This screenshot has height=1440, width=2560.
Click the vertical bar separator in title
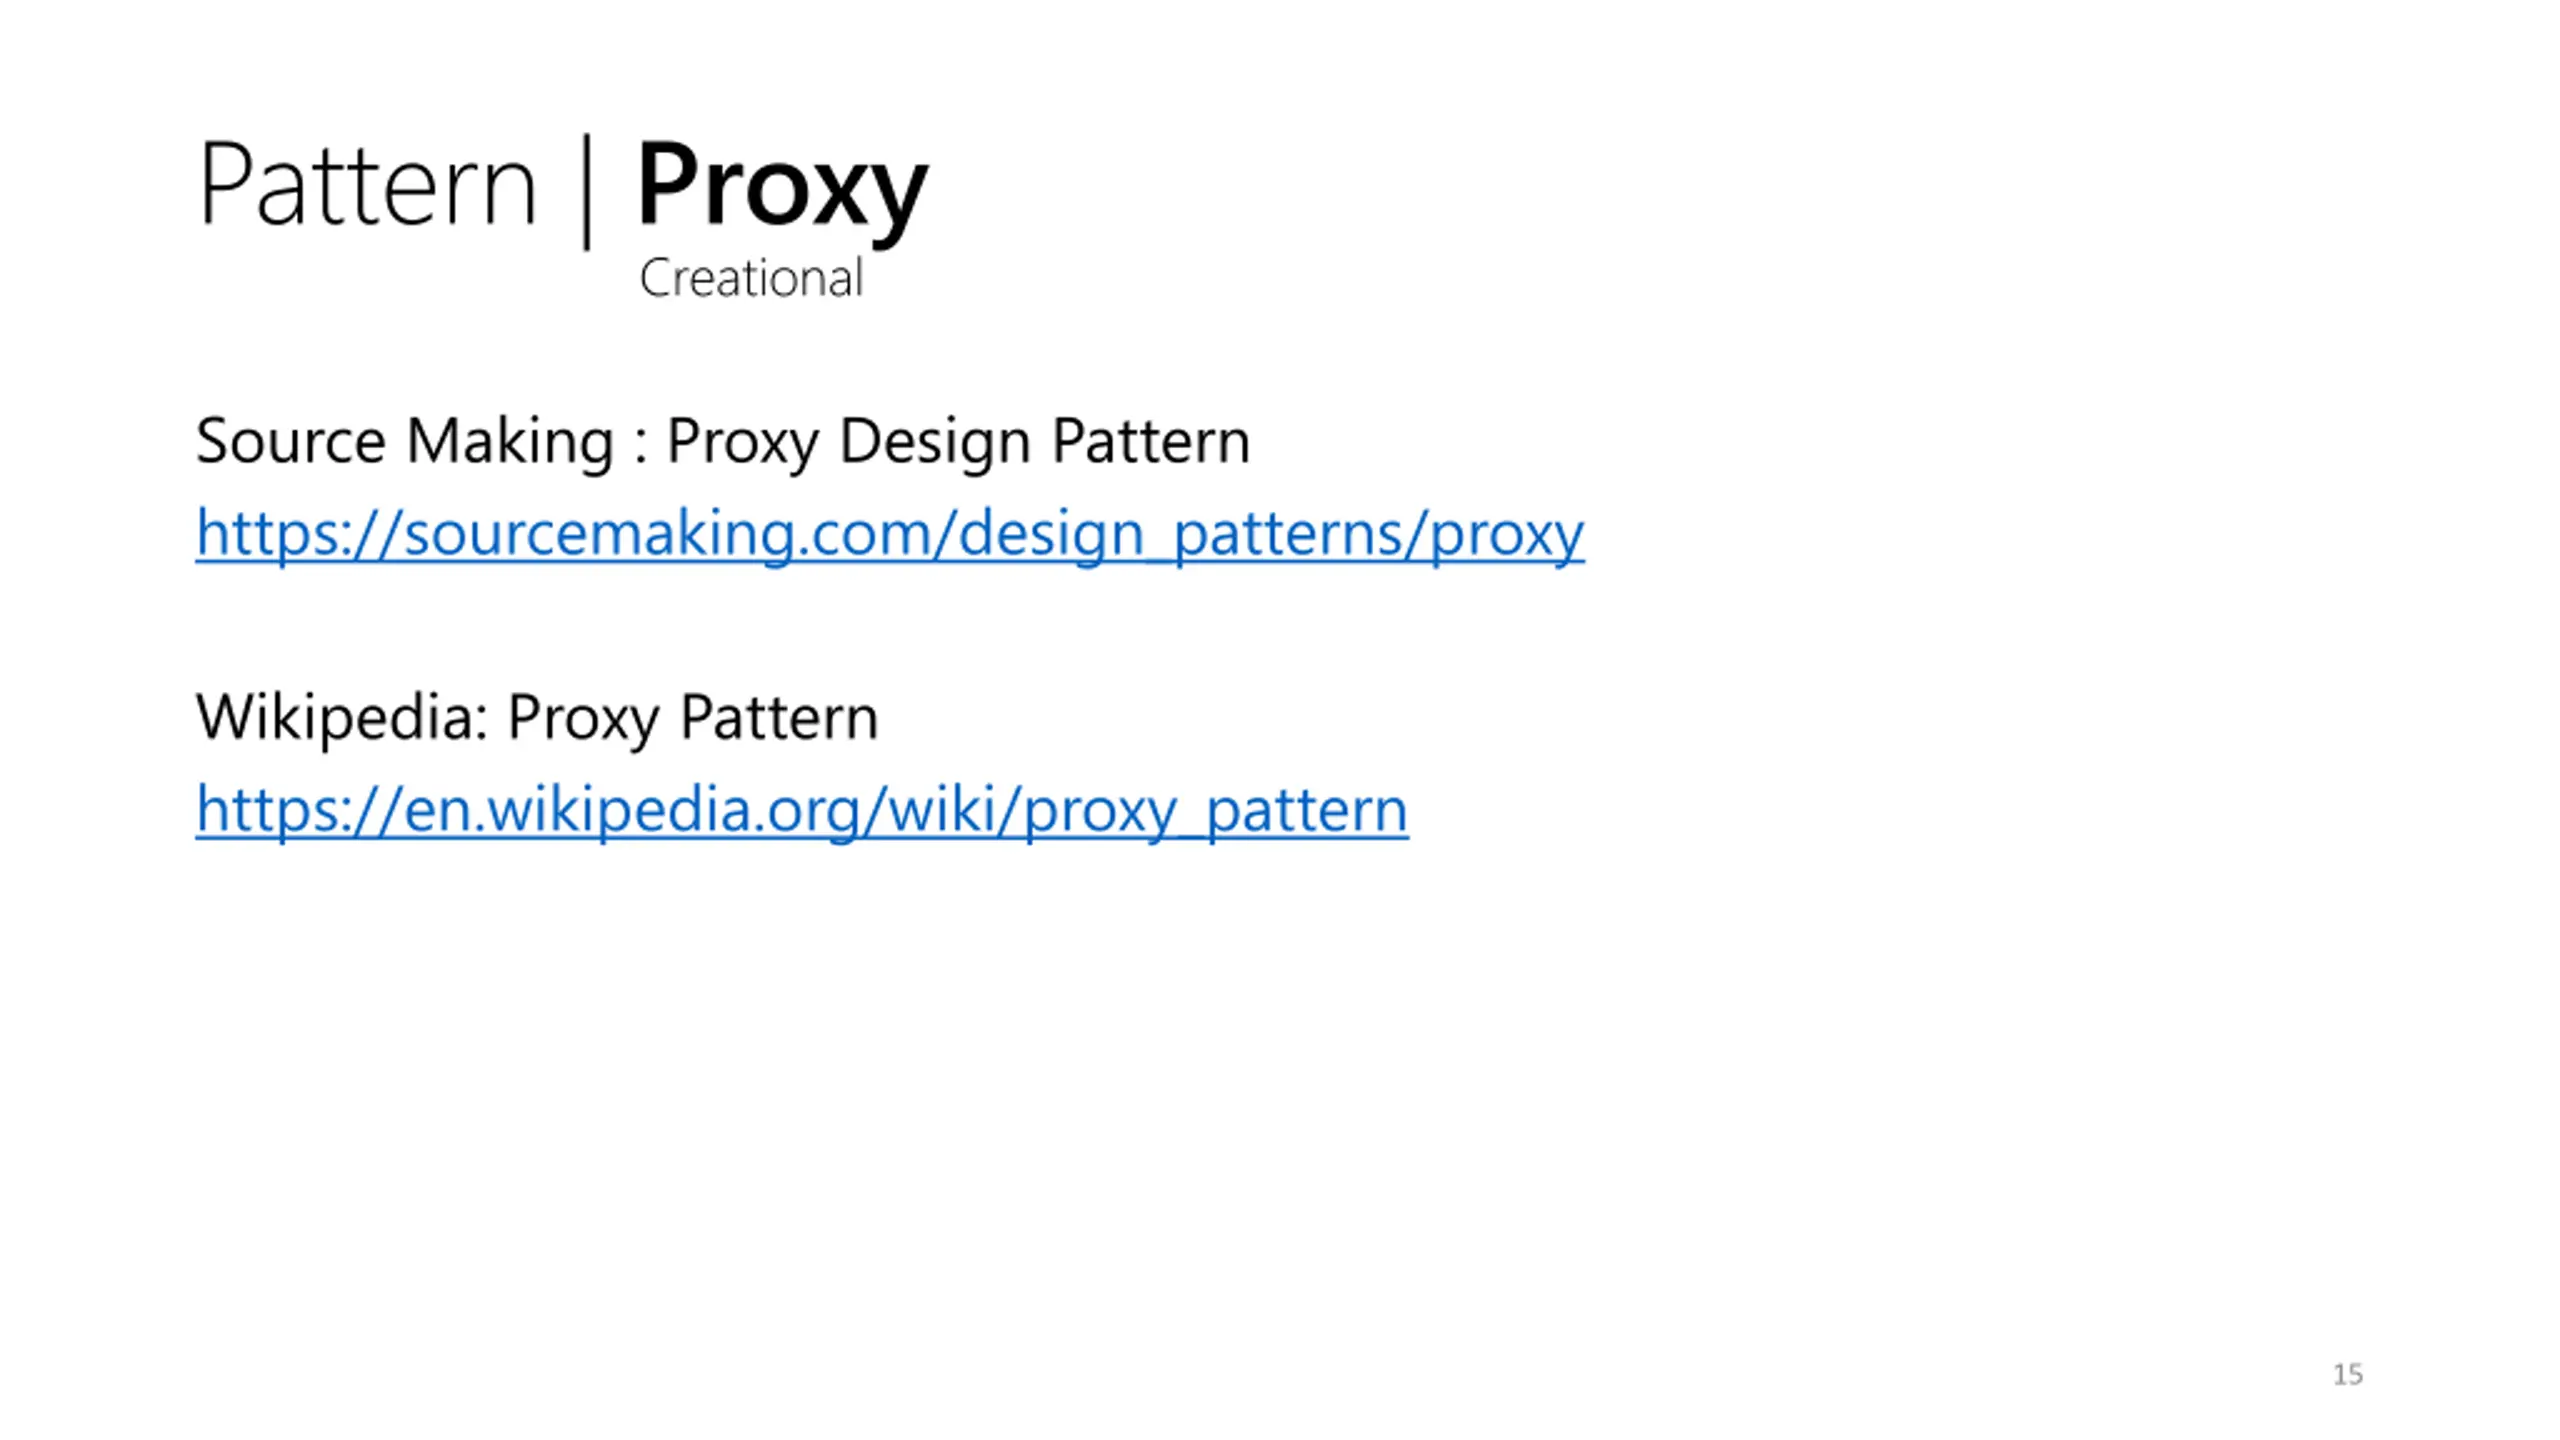pos(587,190)
